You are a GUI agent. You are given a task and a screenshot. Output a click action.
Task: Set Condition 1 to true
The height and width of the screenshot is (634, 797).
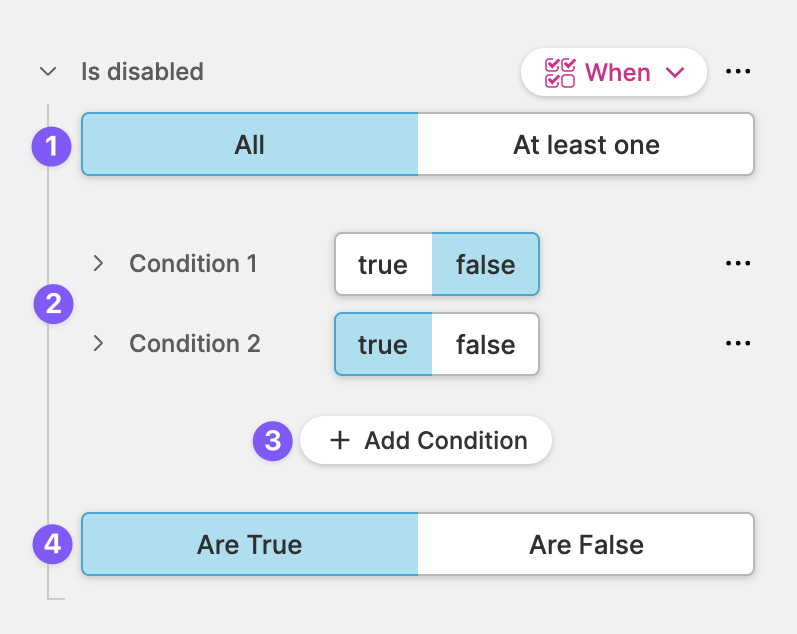(x=383, y=265)
